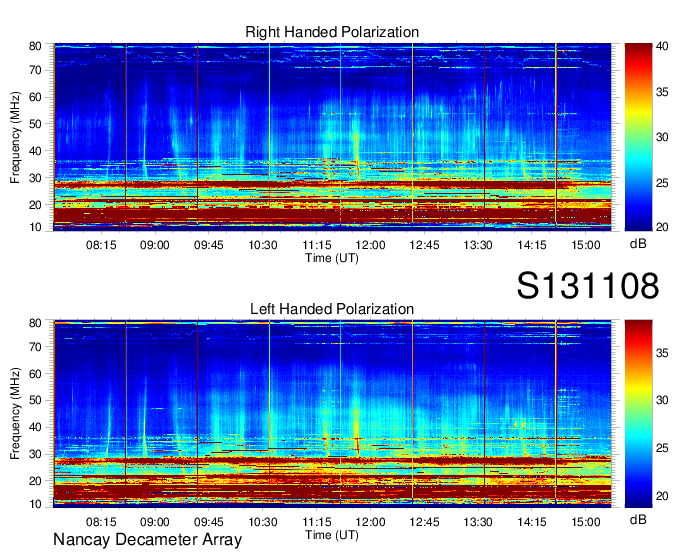The height and width of the screenshot is (552, 680).
Task: Click the 10:30 time tick on Left Handed plot
Action: (263, 522)
